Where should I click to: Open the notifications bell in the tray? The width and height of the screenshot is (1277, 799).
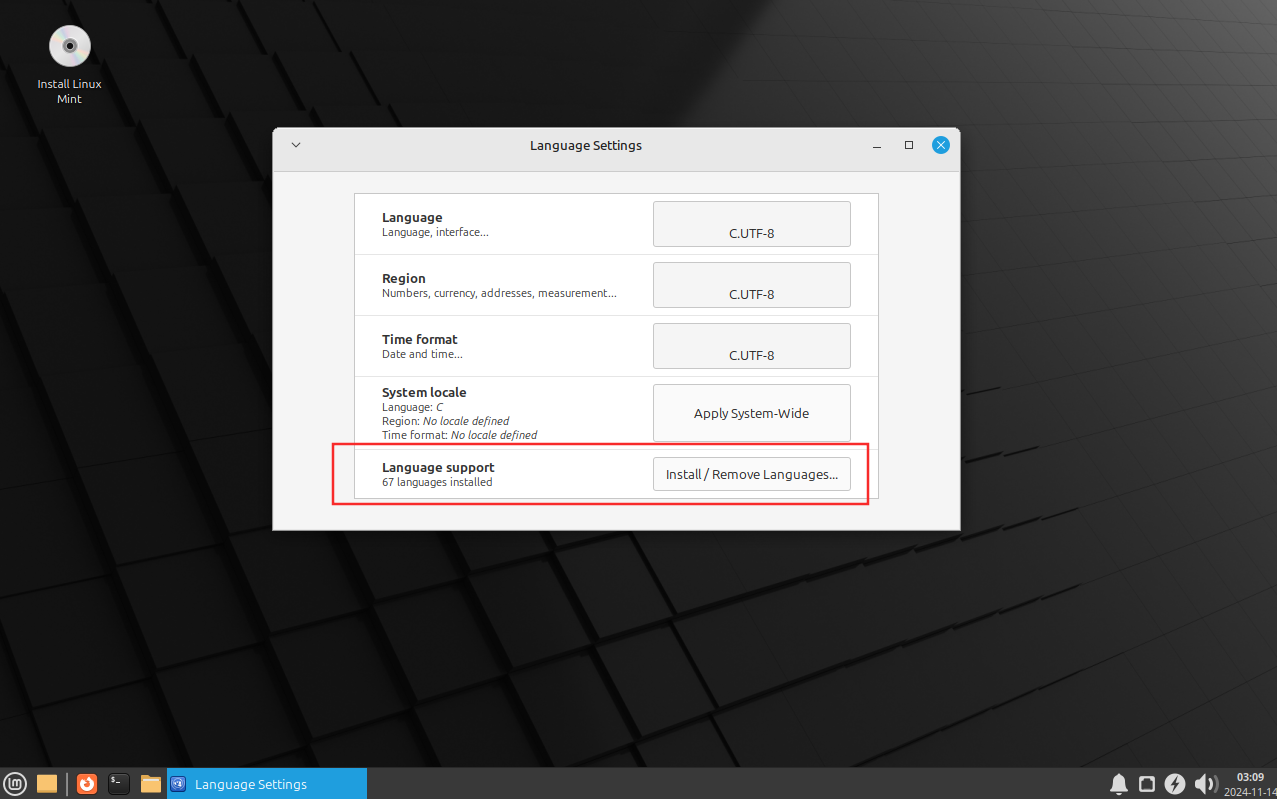[x=1119, y=784]
